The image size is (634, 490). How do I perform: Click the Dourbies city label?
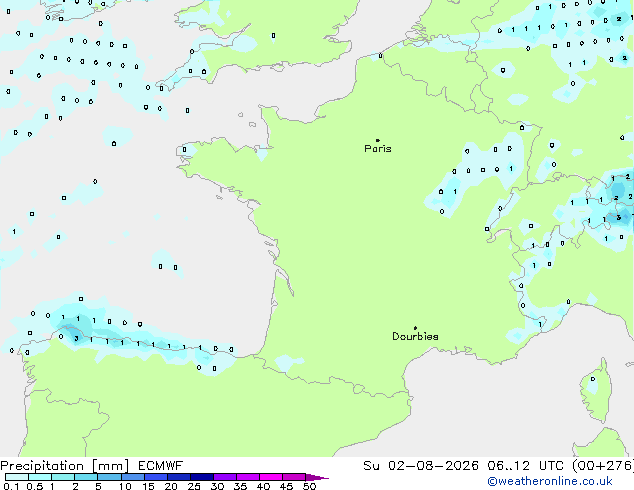click(x=415, y=336)
